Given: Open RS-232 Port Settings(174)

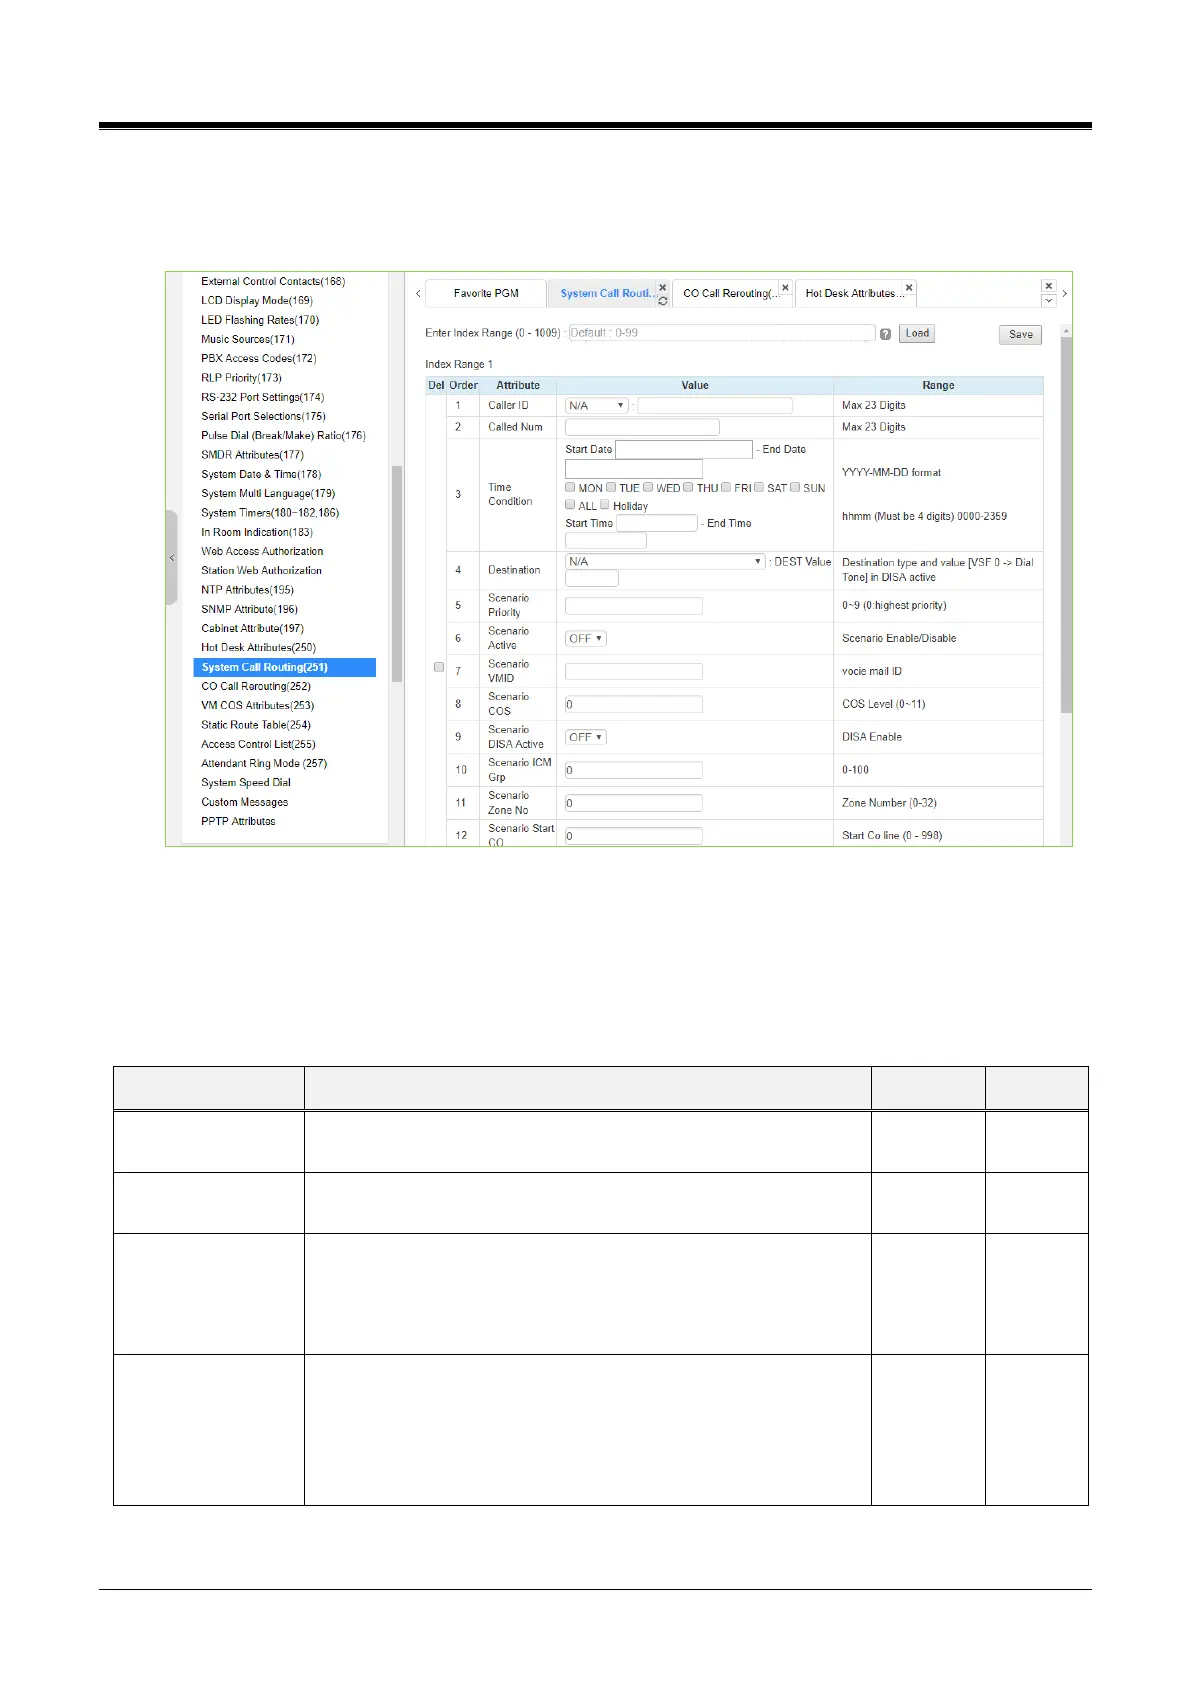Looking at the screenshot, I should [x=263, y=397].
